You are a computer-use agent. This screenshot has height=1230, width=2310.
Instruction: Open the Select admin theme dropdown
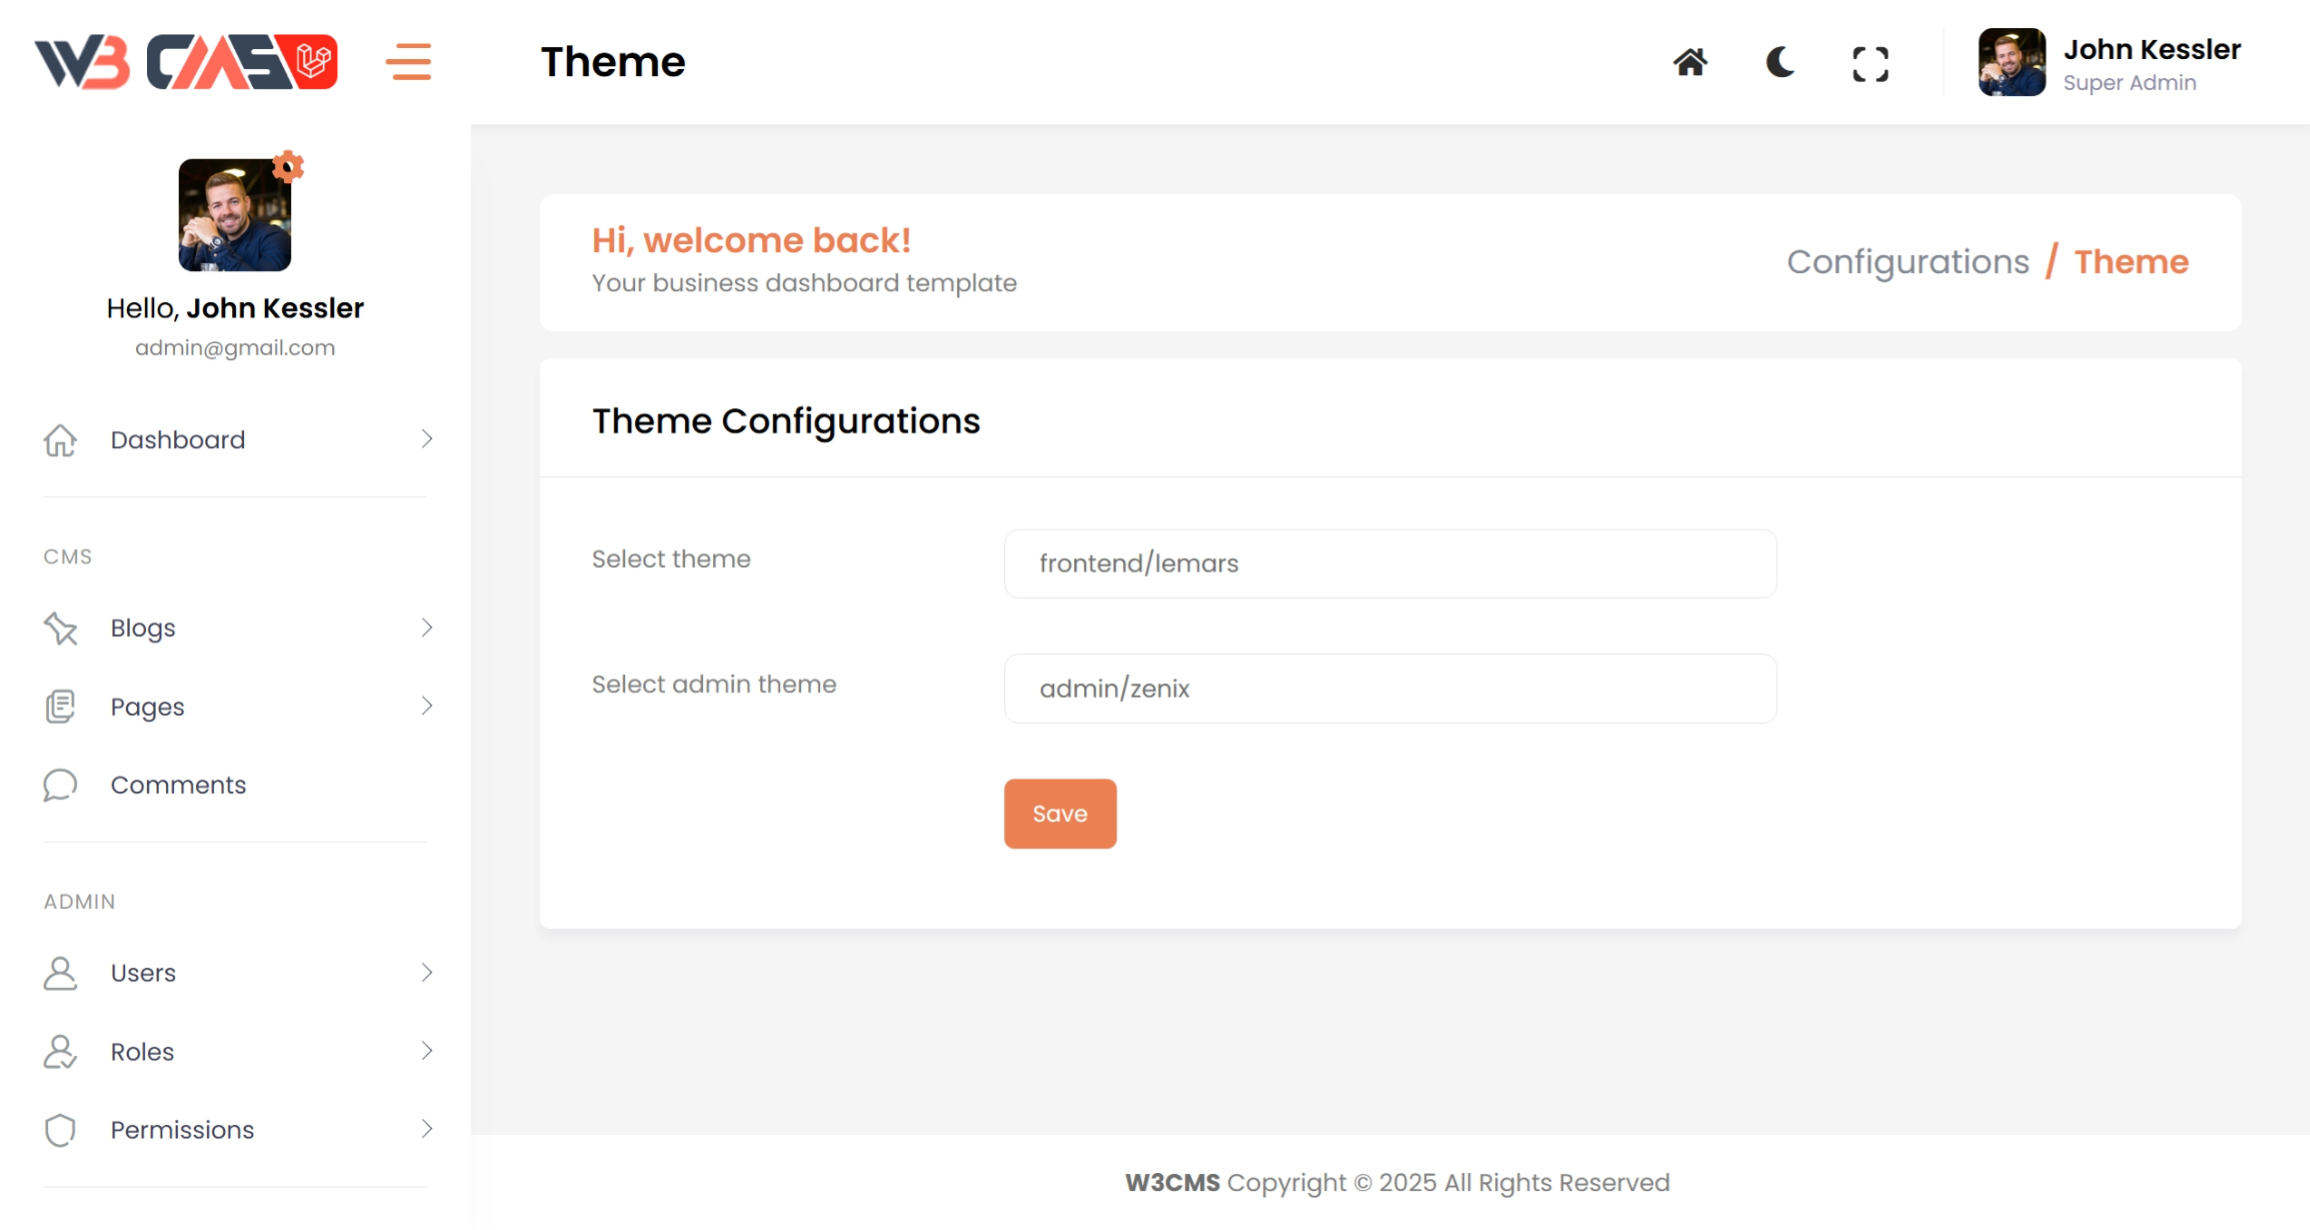(x=1389, y=689)
